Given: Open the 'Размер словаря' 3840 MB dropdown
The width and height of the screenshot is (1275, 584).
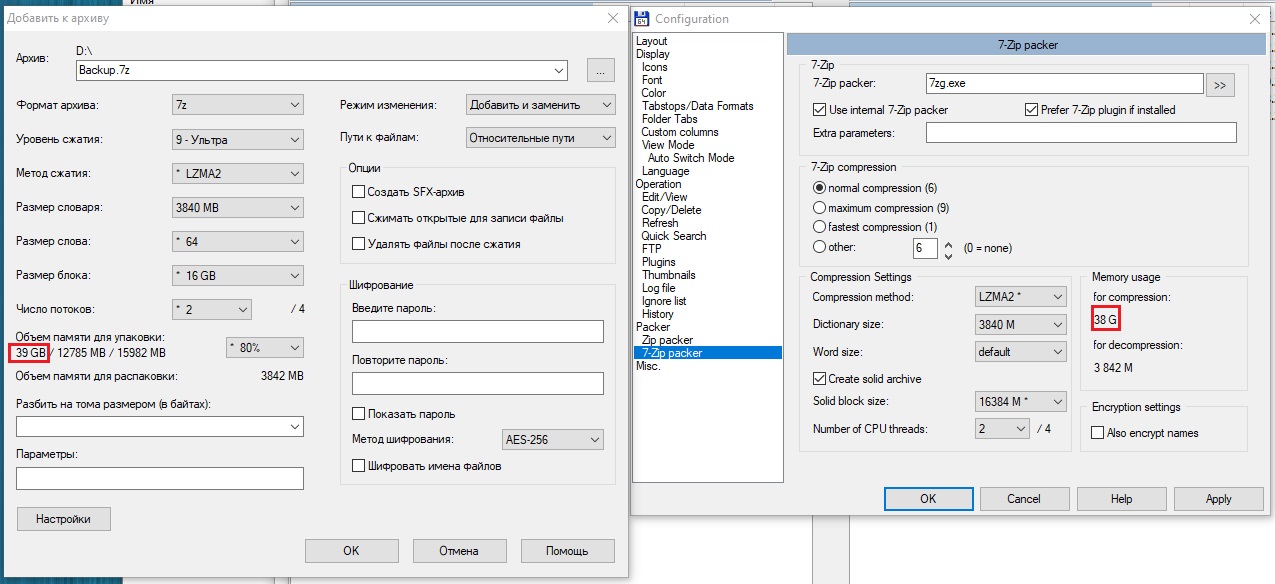Looking at the screenshot, I should 237,208.
